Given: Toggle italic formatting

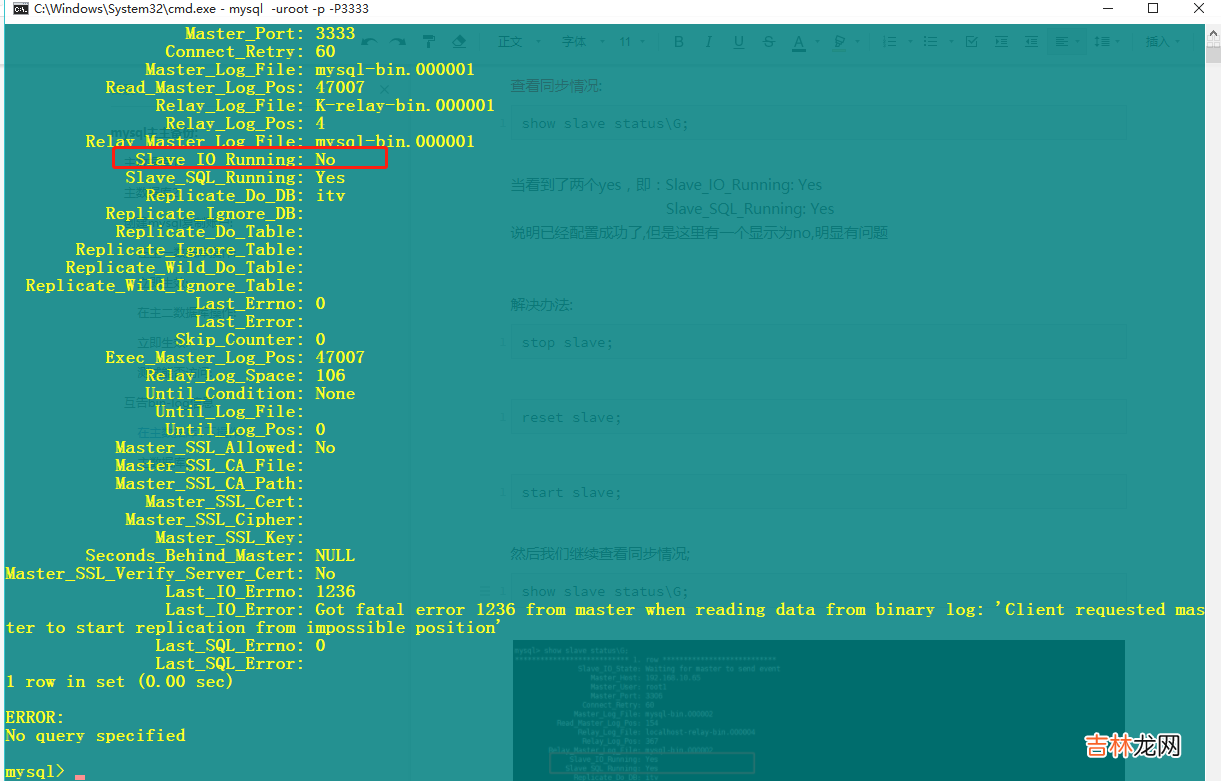Looking at the screenshot, I should tap(709, 42).
